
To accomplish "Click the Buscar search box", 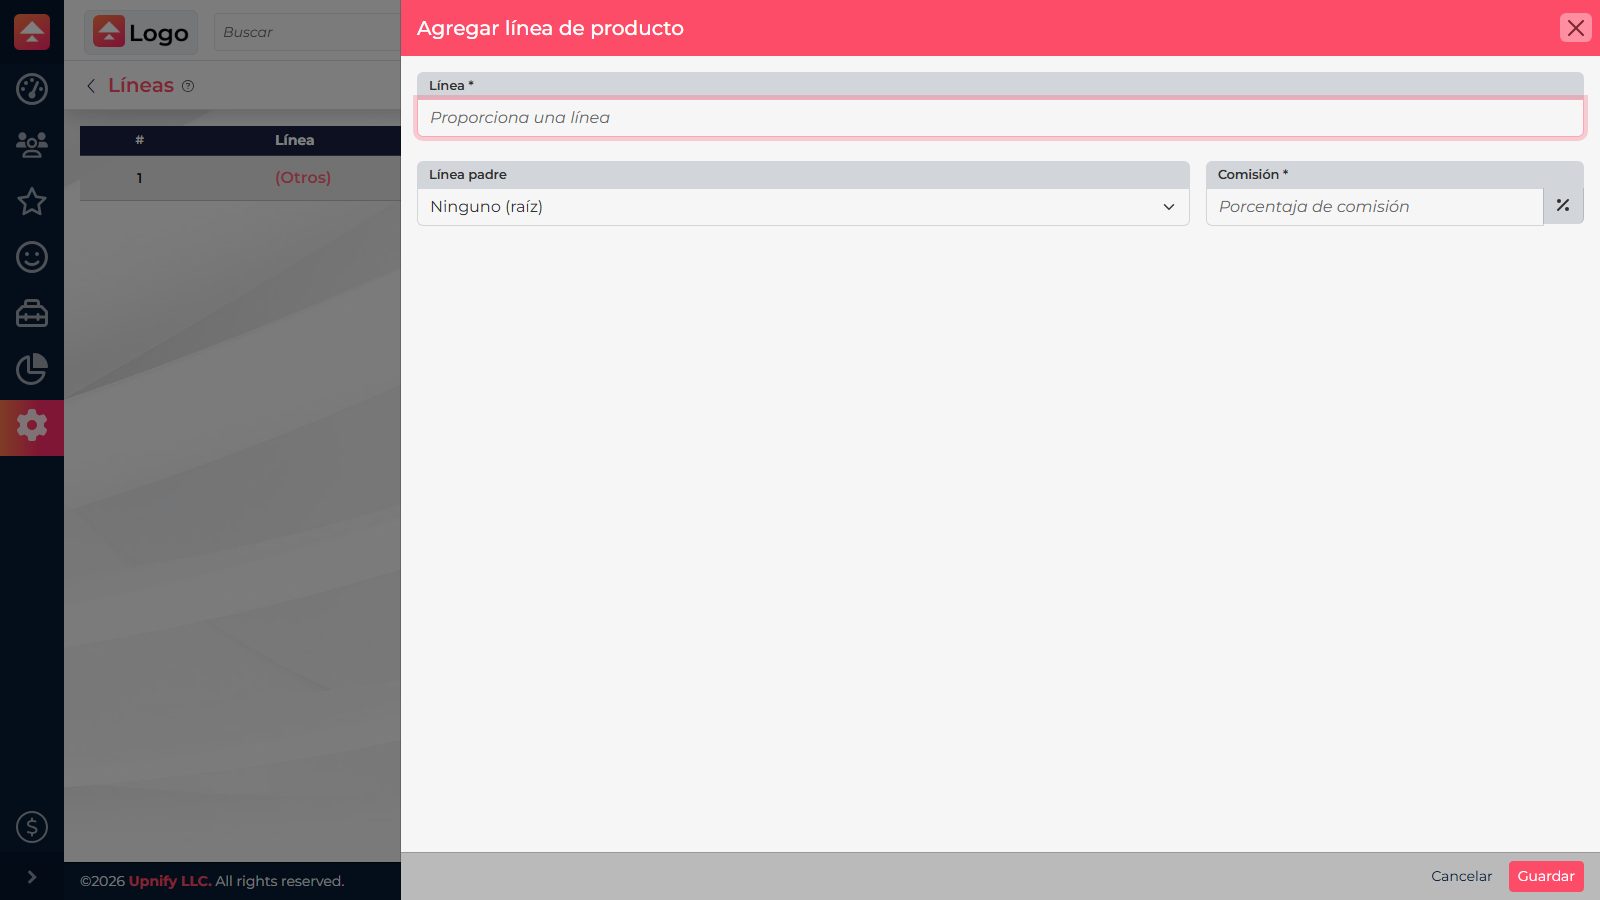I will 308,32.
